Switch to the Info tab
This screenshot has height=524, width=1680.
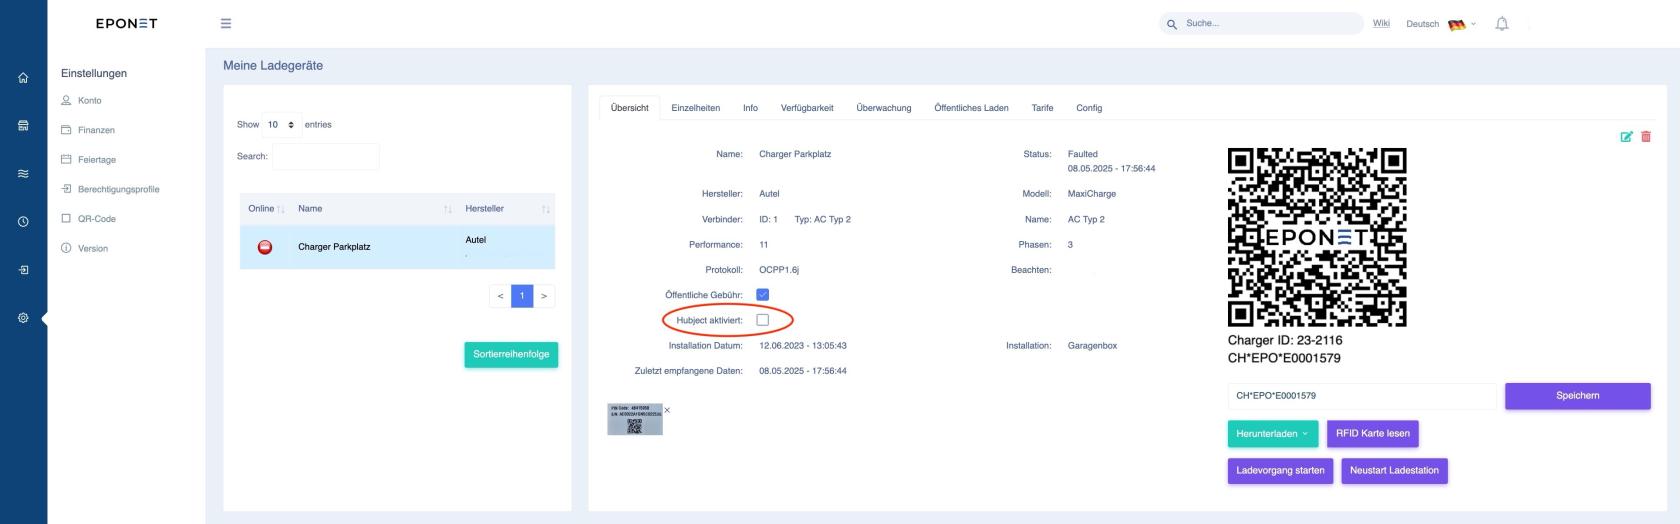tap(750, 108)
